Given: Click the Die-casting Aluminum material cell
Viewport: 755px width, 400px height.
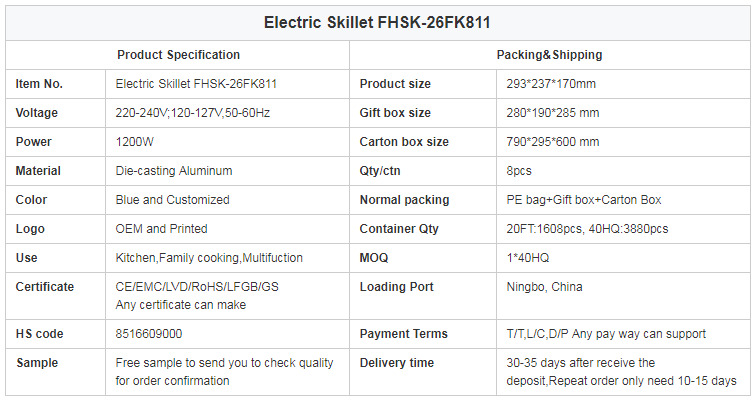Looking at the screenshot, I should point(227,171).
